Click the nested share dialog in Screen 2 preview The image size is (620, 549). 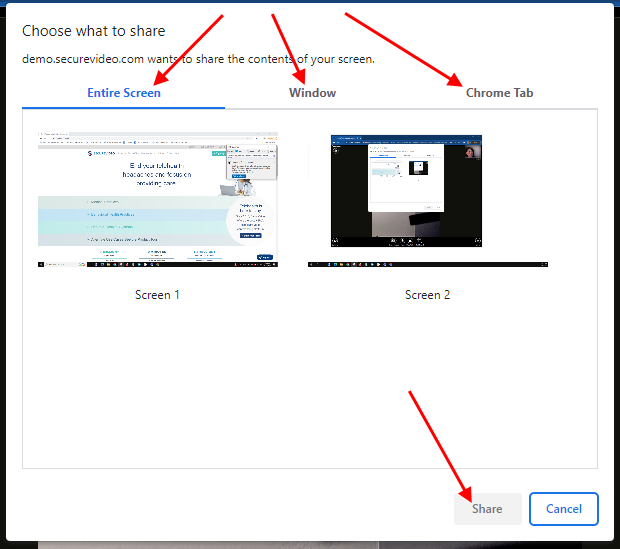coord(398,175)
